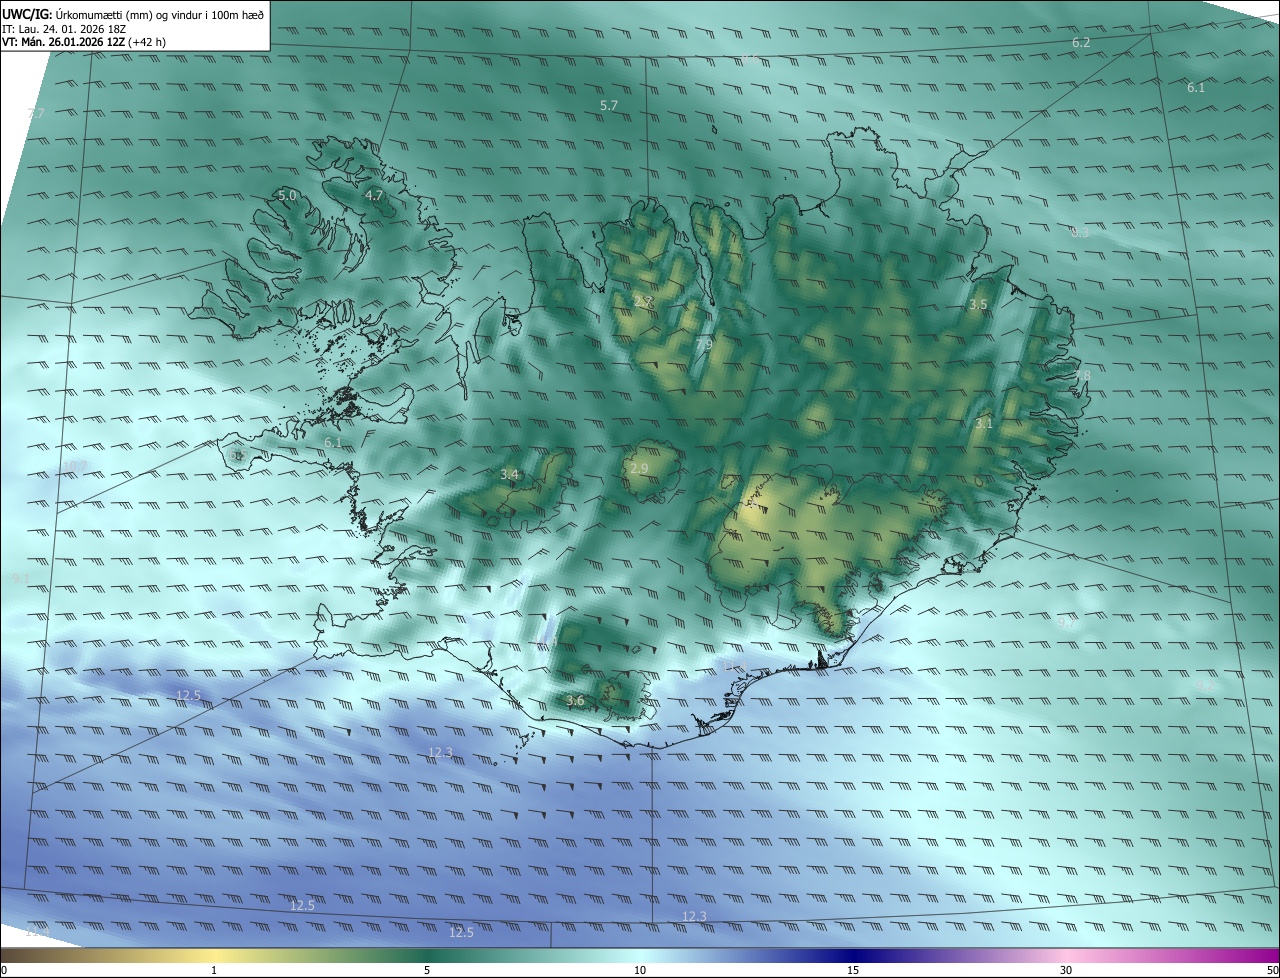
Task: Click the 6.1 value label beside the 3.4 label
Action: coord(333,442)
